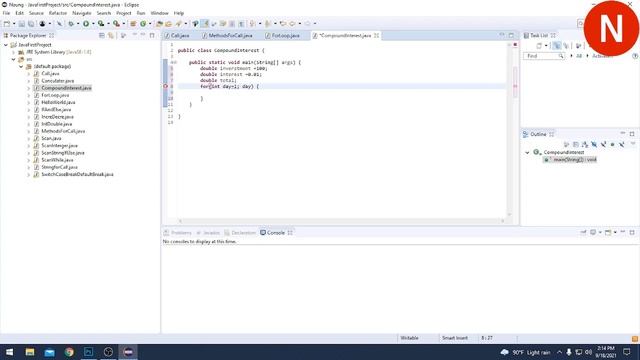Open the Navigate menu
This screenshot has width=640, height=360.
click(82, 13)
